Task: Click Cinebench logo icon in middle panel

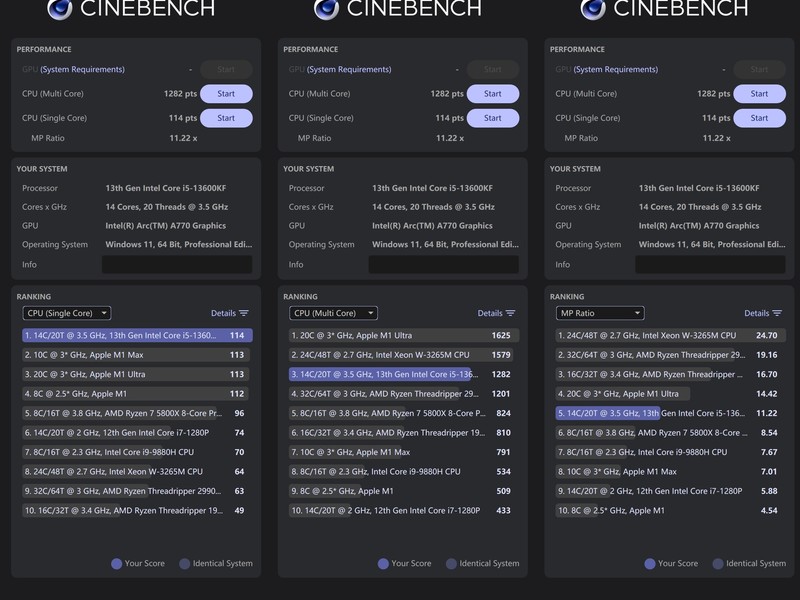Action: [x=327, y=9]
